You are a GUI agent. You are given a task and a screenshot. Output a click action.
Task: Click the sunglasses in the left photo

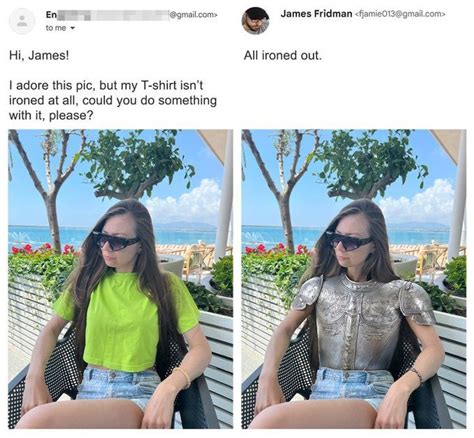point(116,241)
